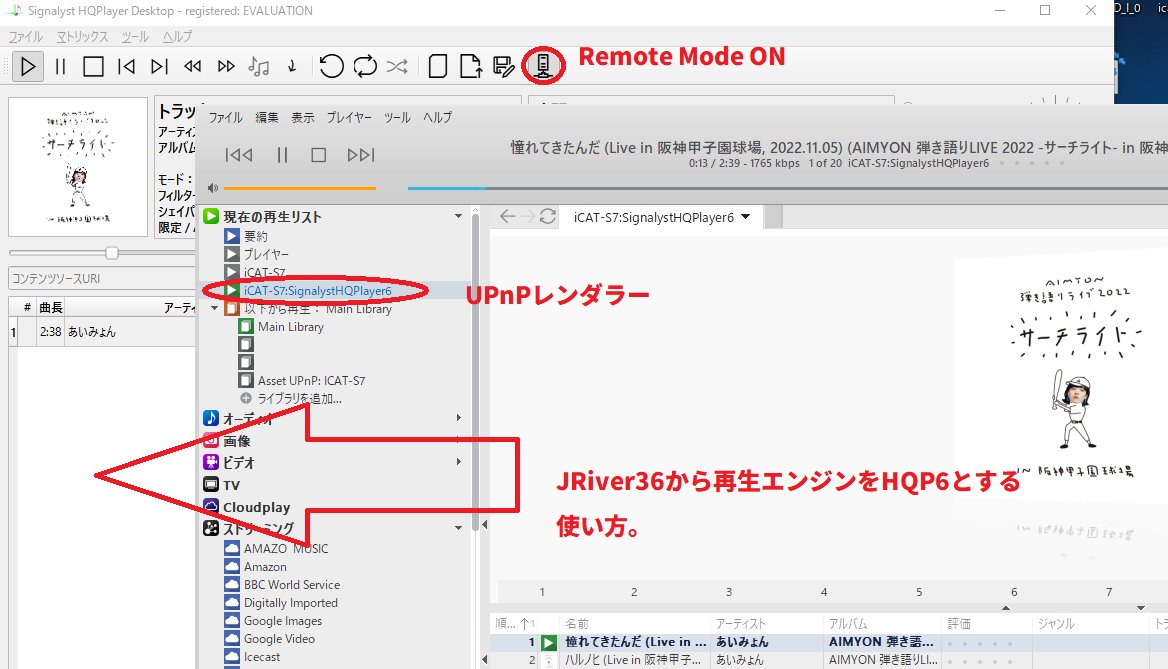Click the コンテンツソースURI input field
This screenshot has width=1168, height=669.
[x=102, y=278]
